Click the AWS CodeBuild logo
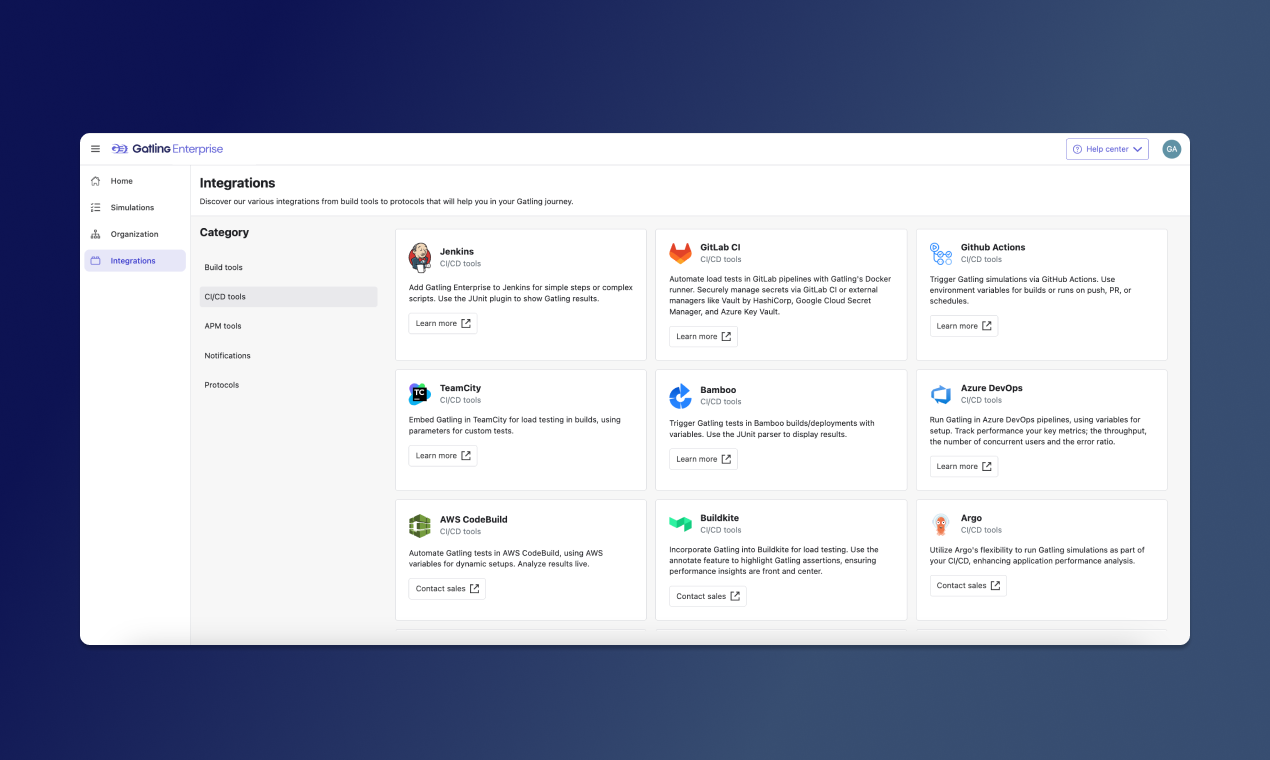The width and height of the screenshot is (1270, 760). (x=420, y=526)
